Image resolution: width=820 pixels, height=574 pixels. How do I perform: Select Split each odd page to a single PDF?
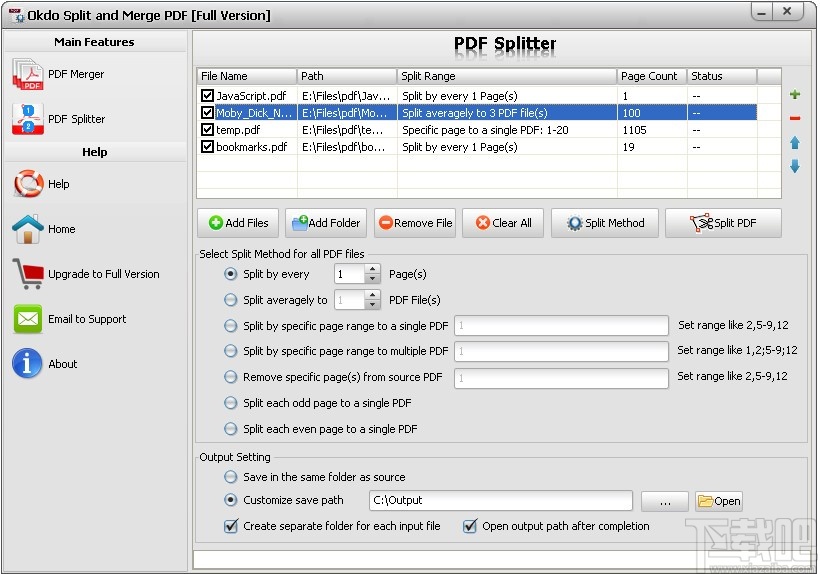pos(230,403)
